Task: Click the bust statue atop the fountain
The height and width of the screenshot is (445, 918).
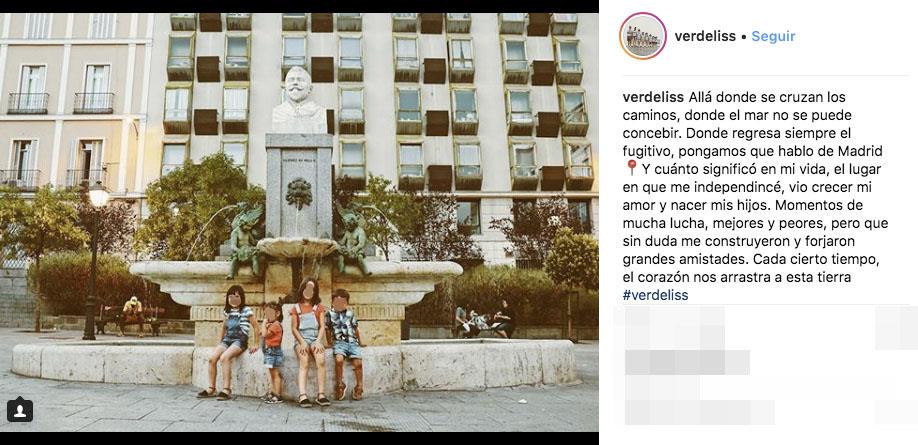Action: pyautogui.click(x=299, y=101)
